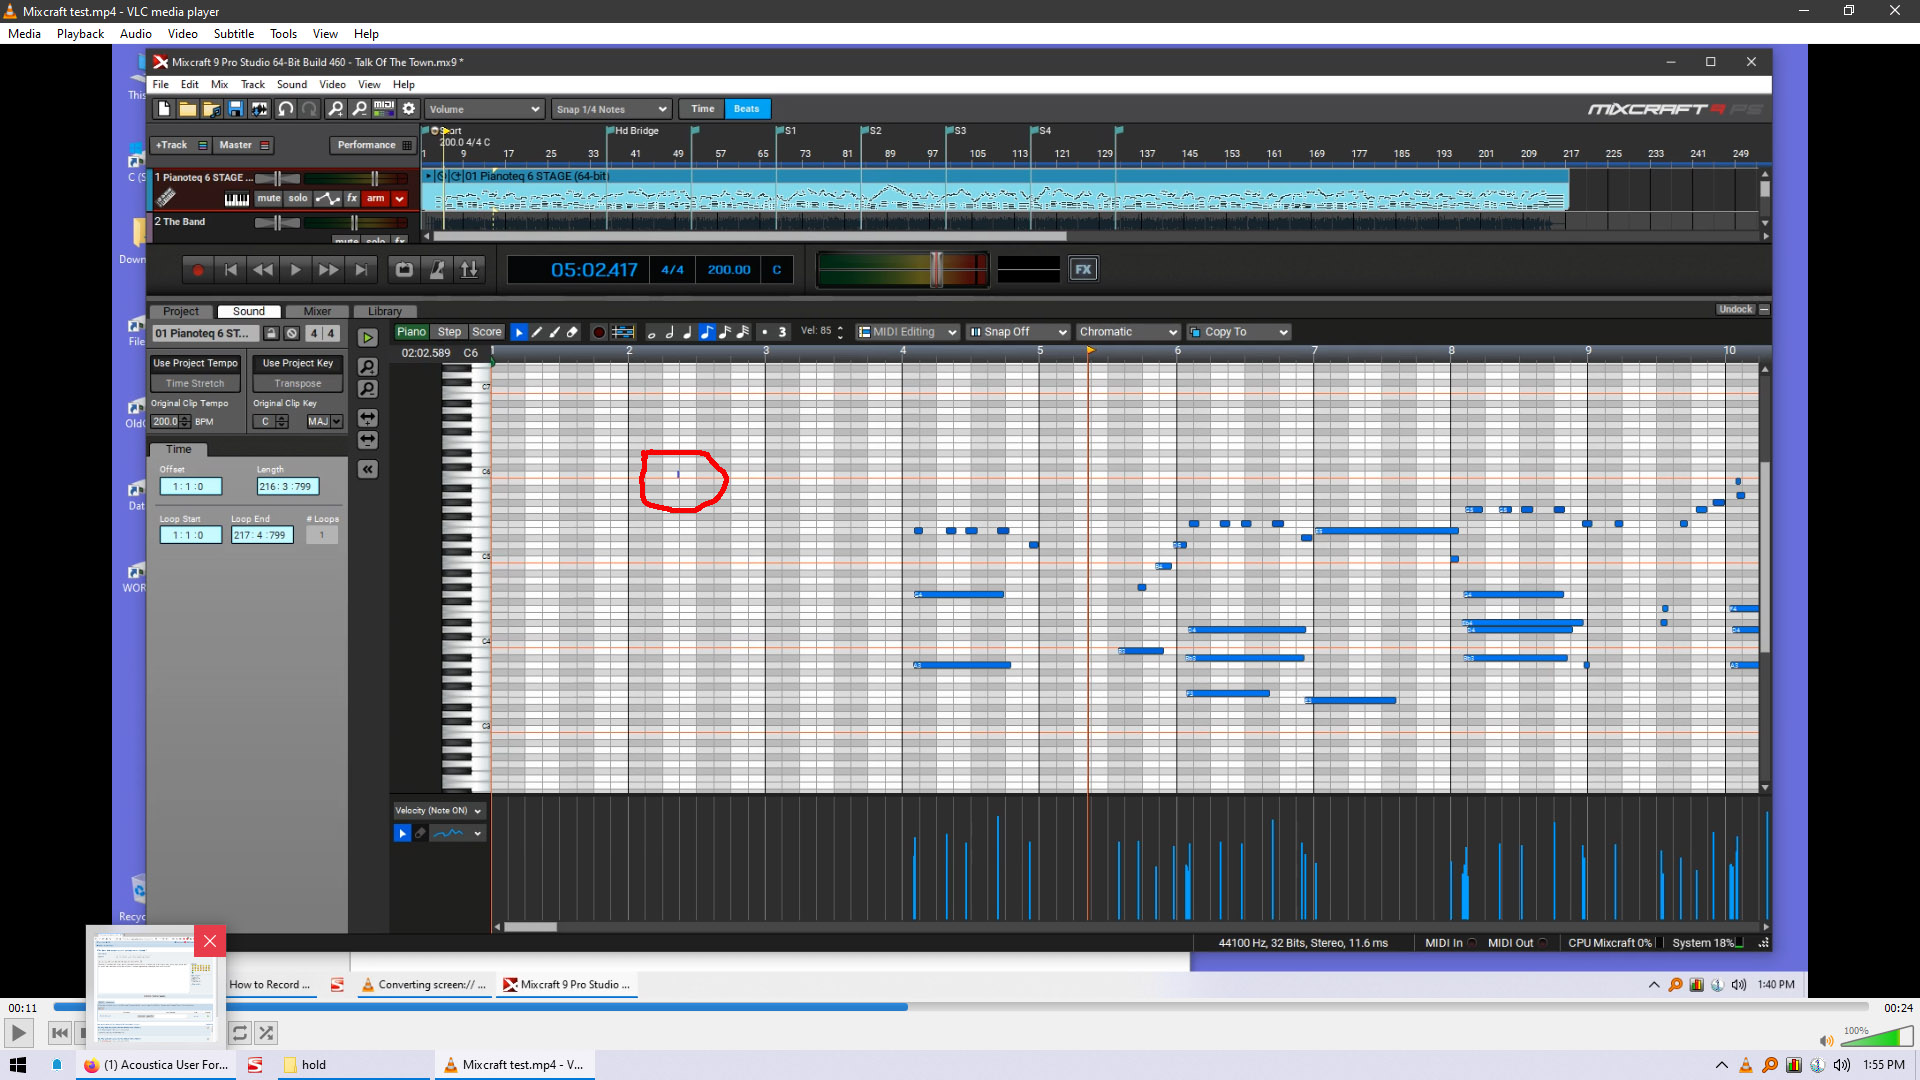The height and width of the screenshot is (1080, 1920).
Task: Toggle mute on Pianoteq 6 STAGE track
Action: click(x=269, y=198)
